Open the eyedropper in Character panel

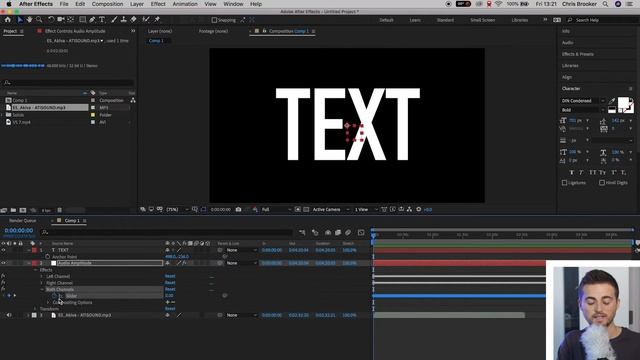(612, 101)
